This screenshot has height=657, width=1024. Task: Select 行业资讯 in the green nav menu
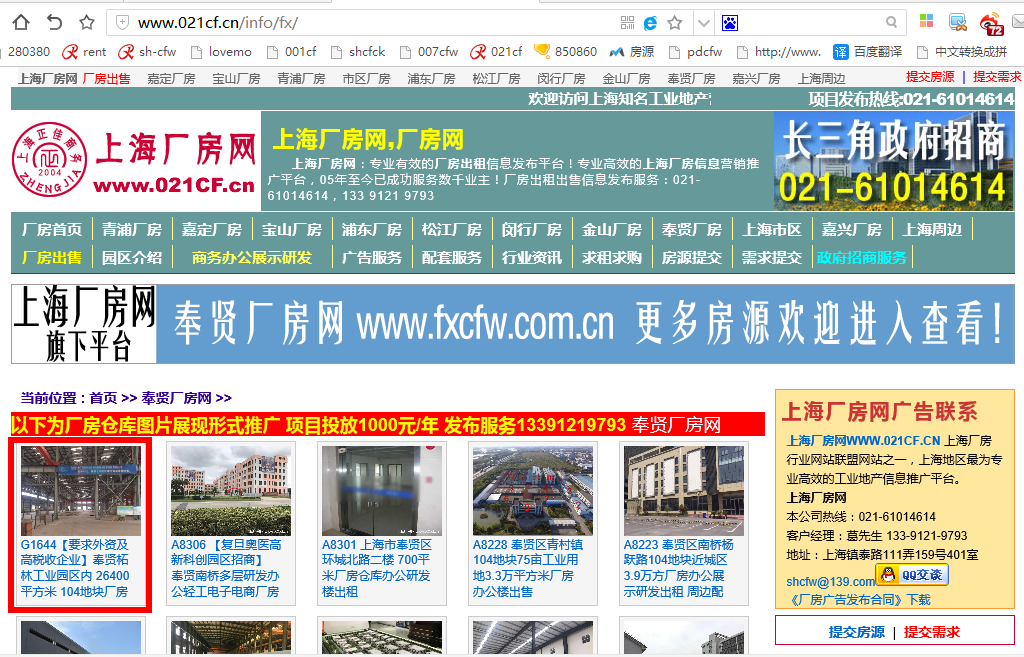pos(532,257)
